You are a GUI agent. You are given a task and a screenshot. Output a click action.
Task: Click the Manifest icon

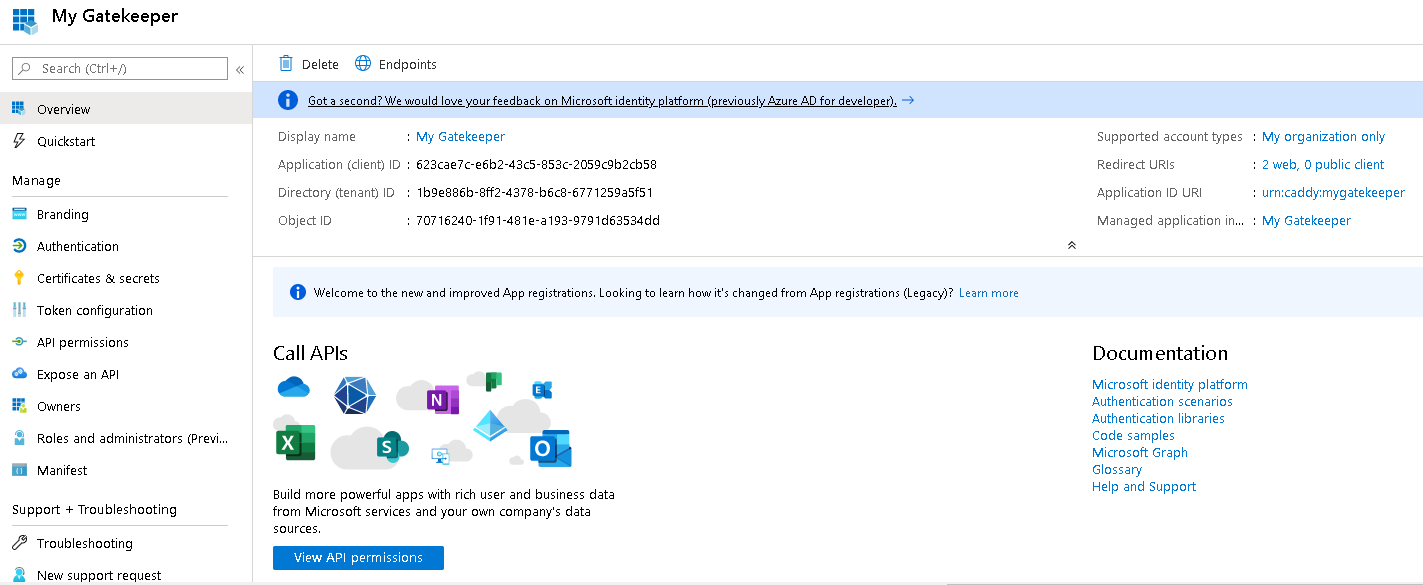[x=18, y=470]
